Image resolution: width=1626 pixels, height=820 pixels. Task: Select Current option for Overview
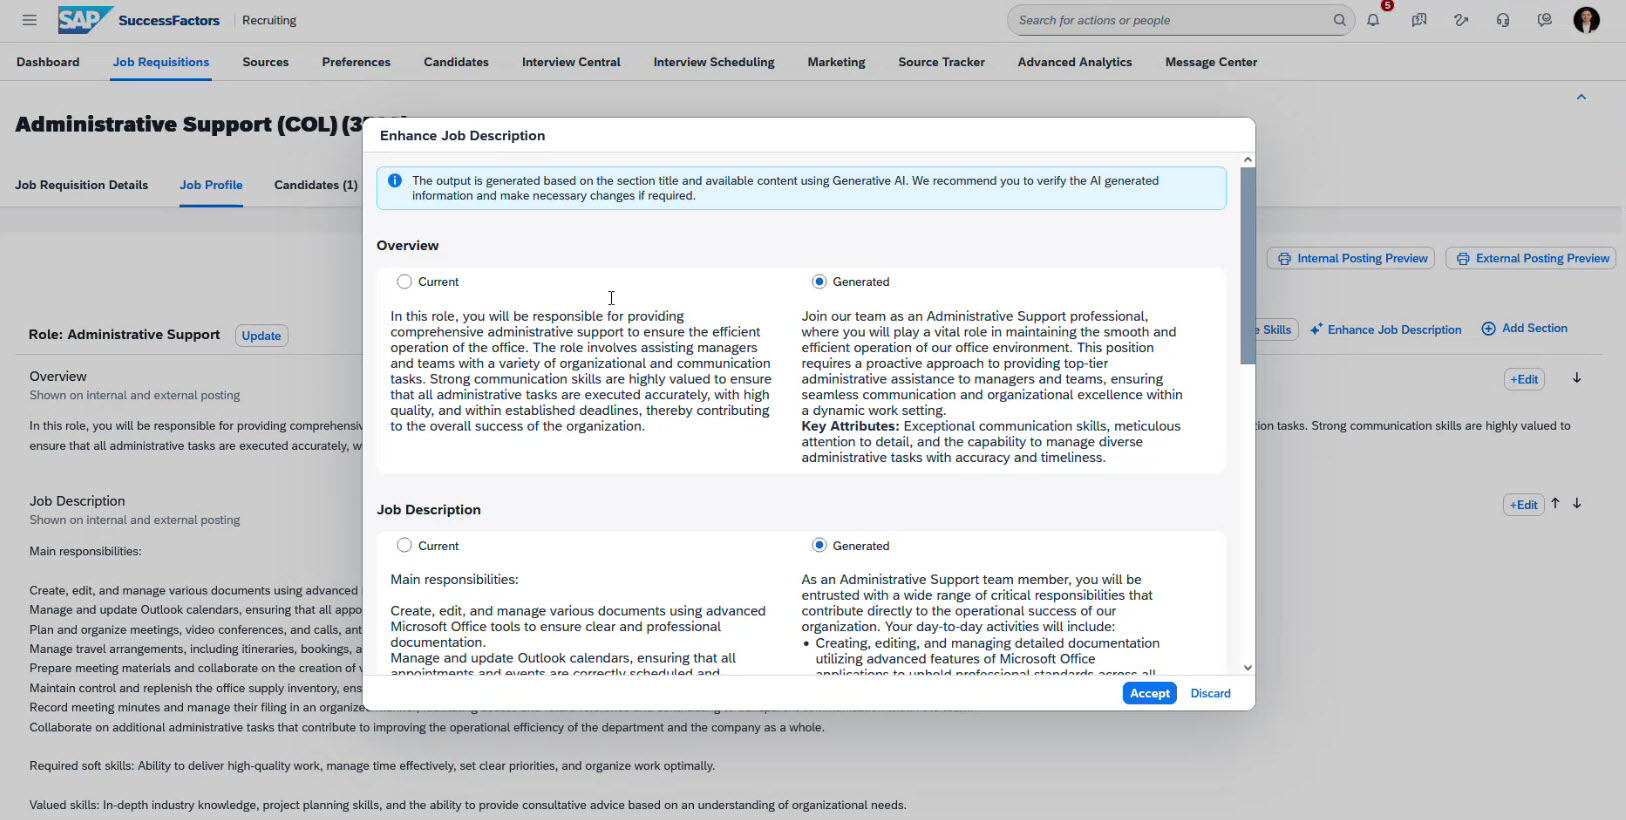coord(404,282)
